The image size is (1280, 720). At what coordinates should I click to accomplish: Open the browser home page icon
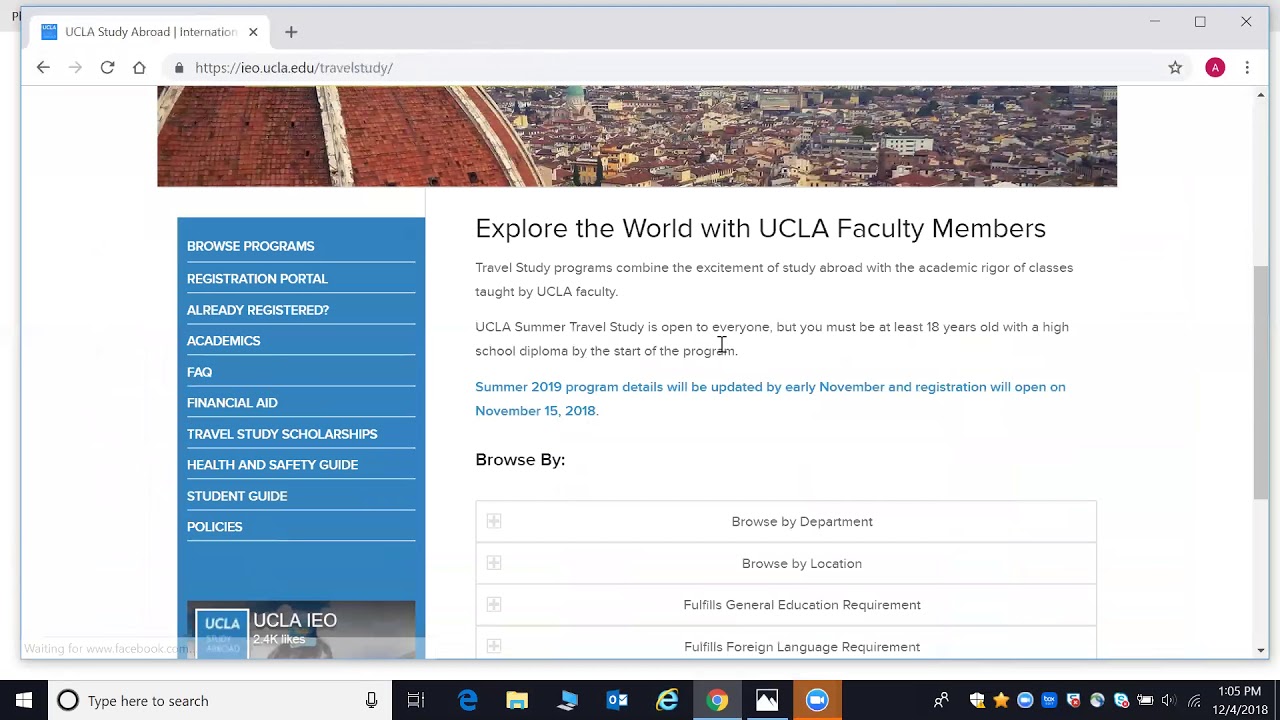tap(139, 67)
